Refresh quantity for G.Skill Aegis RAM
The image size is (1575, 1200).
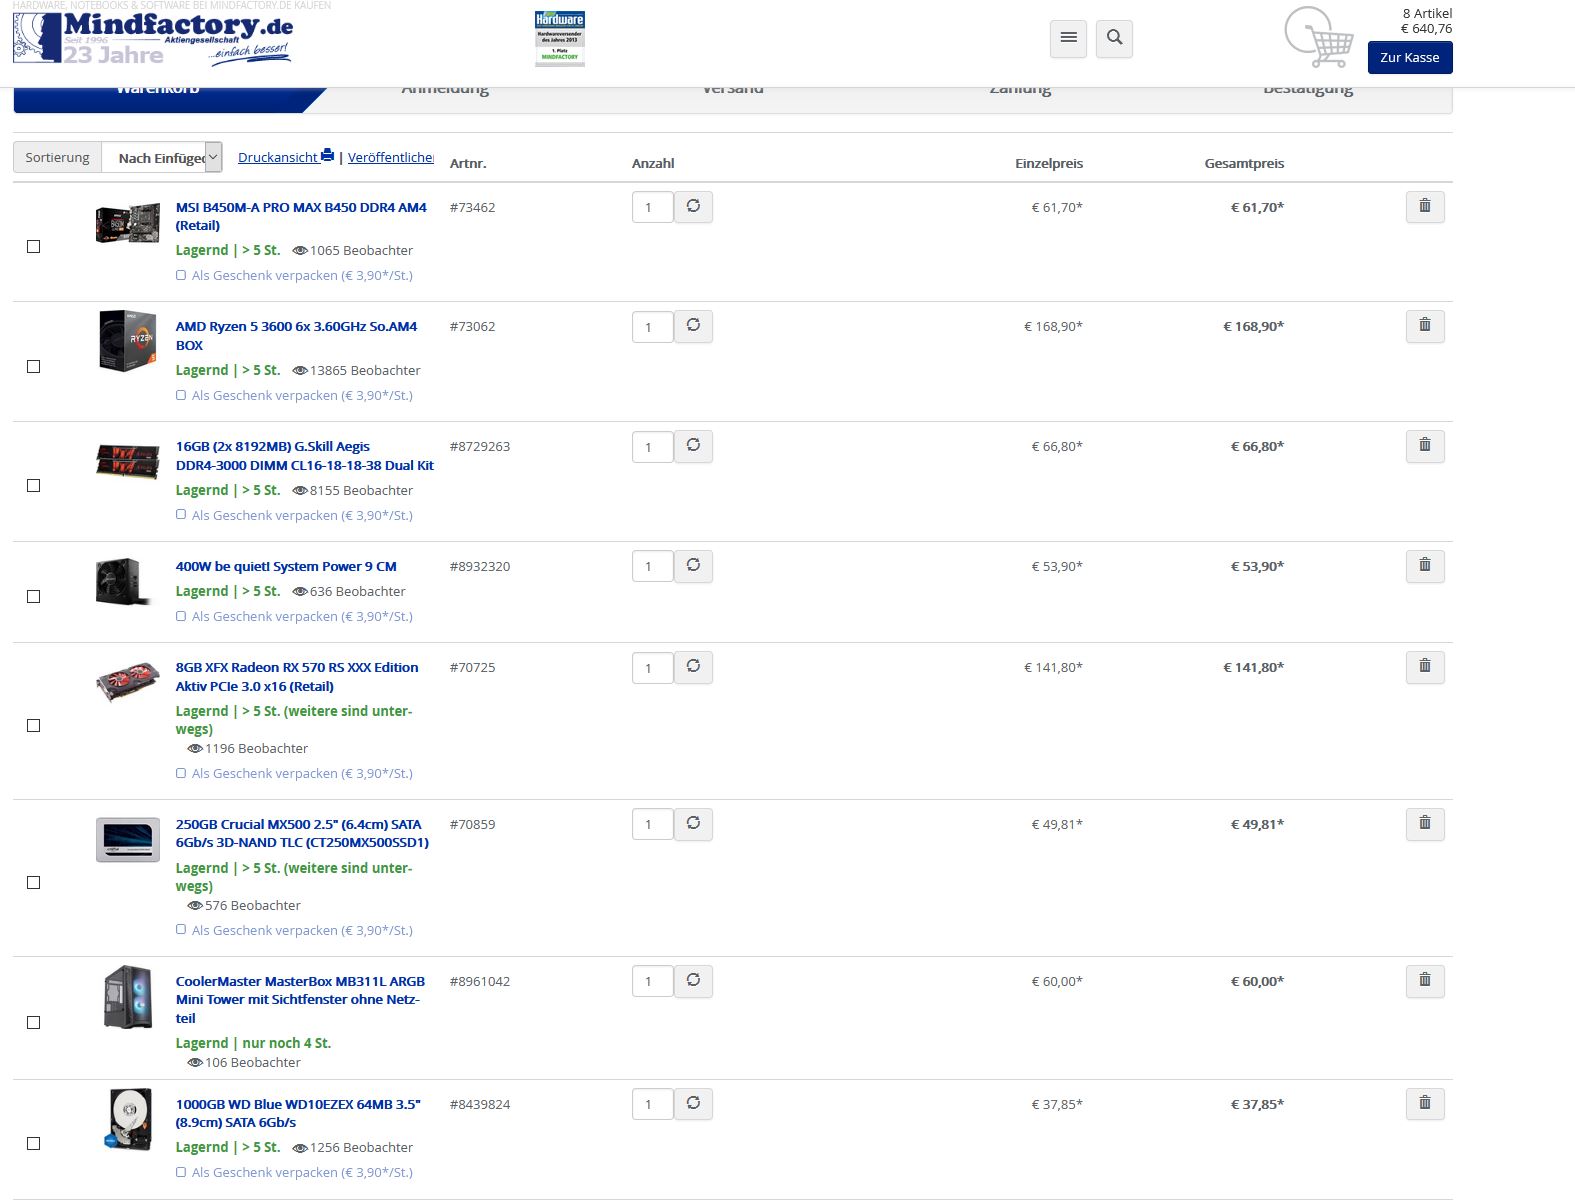click(x=693, y=446)
